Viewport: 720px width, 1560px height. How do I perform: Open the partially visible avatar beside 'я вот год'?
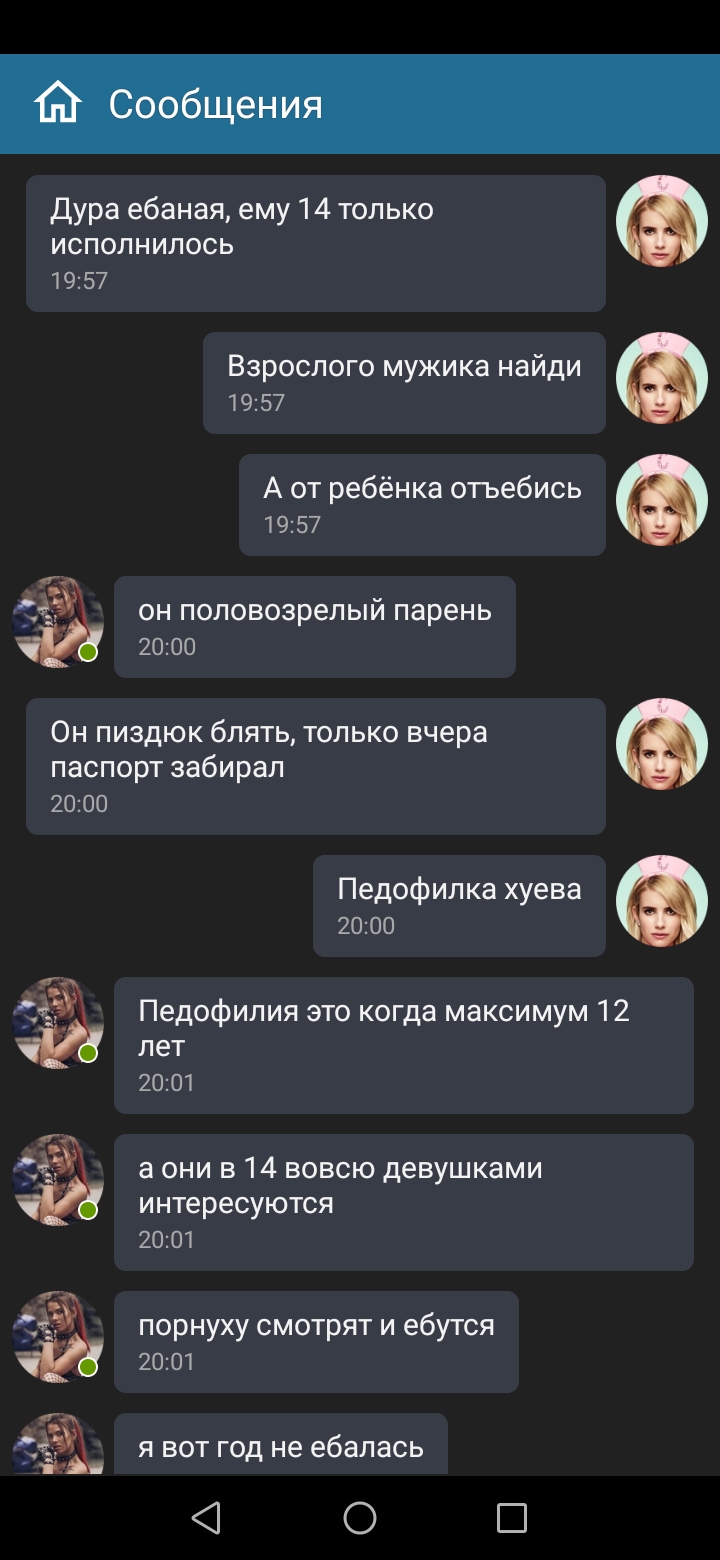tap(58, 1444)
